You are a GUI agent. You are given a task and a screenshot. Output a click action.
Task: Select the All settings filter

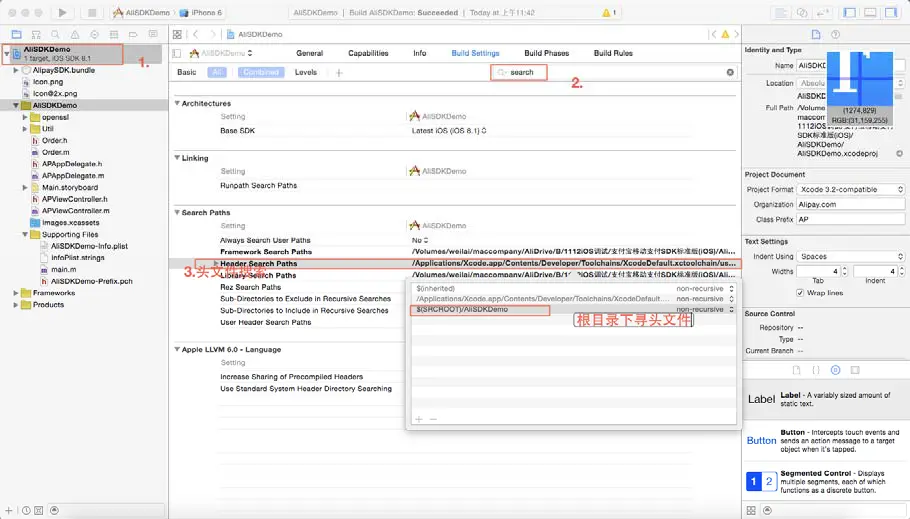[217, 72]
